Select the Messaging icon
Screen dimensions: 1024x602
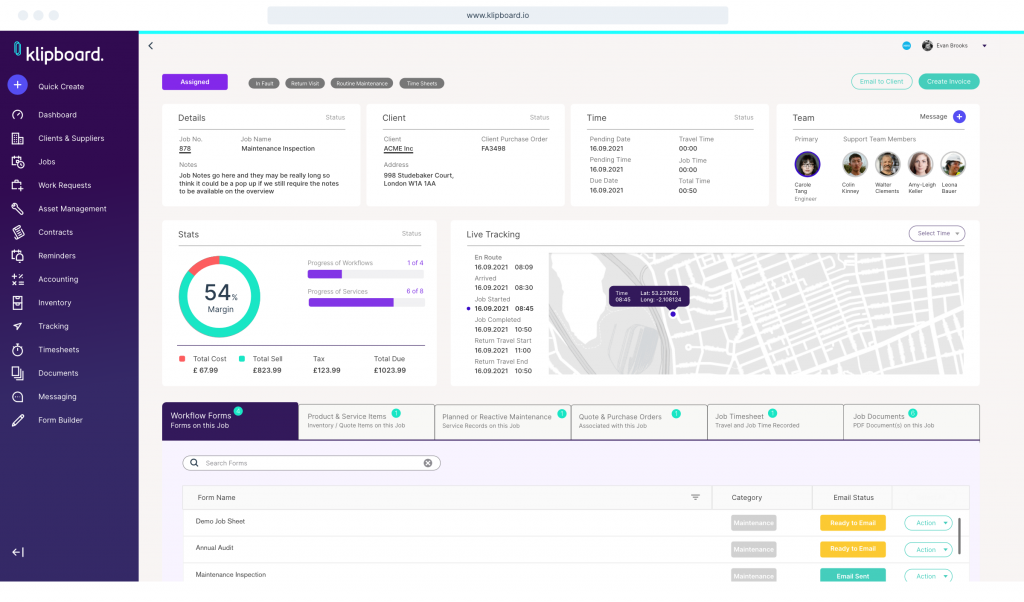tap(17, 396)
